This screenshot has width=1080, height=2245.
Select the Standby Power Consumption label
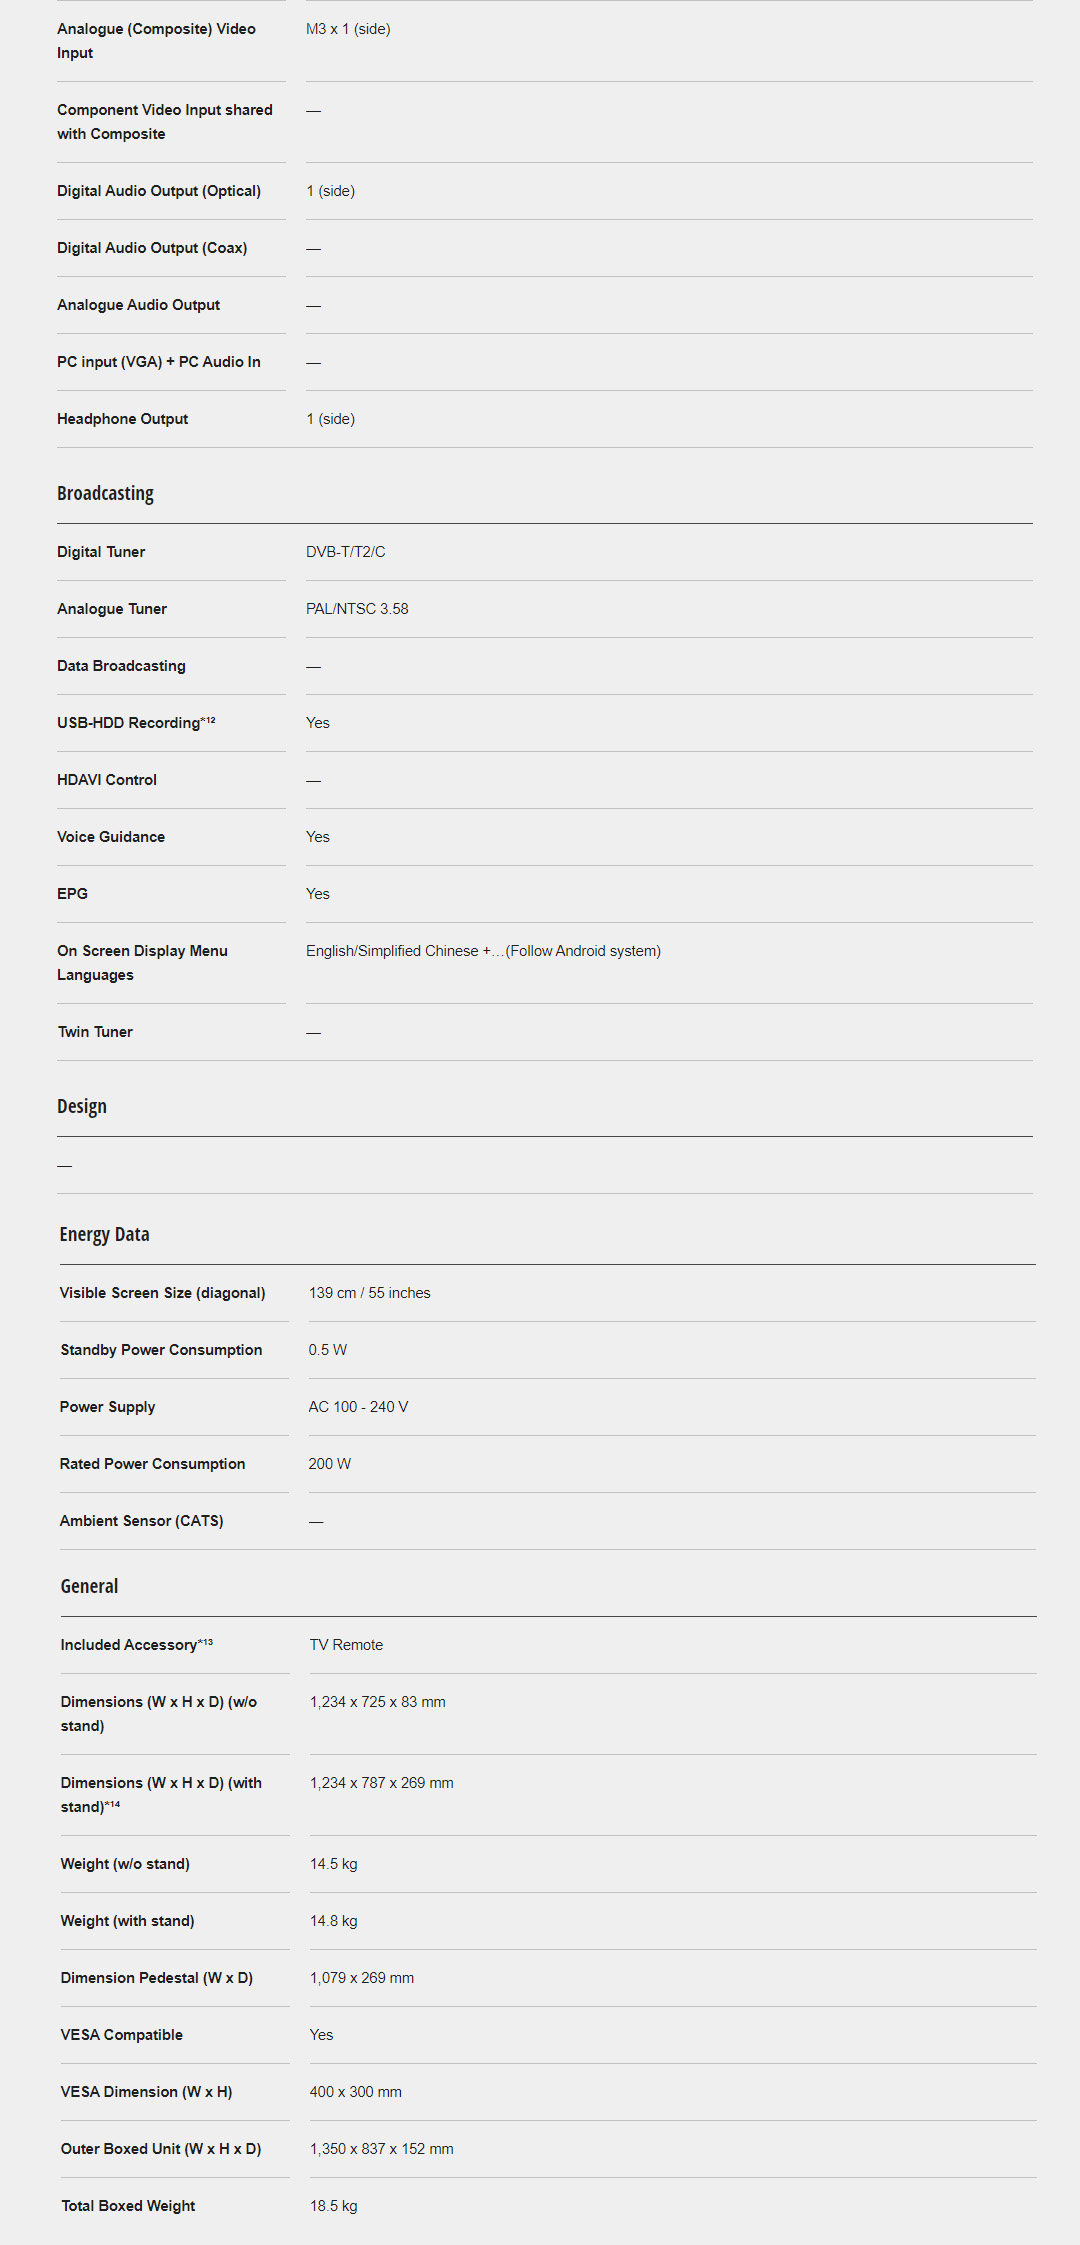161,1350
